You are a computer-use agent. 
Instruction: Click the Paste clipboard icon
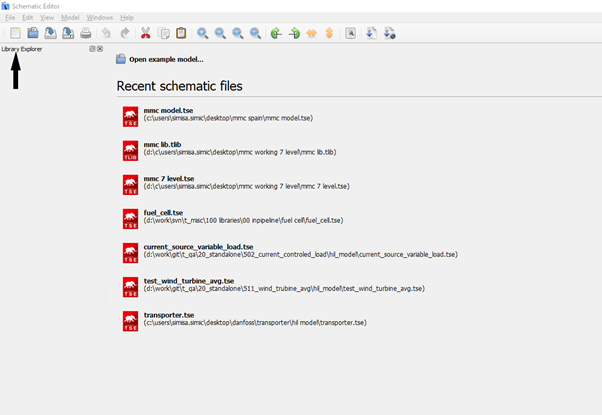click(181, 33)
